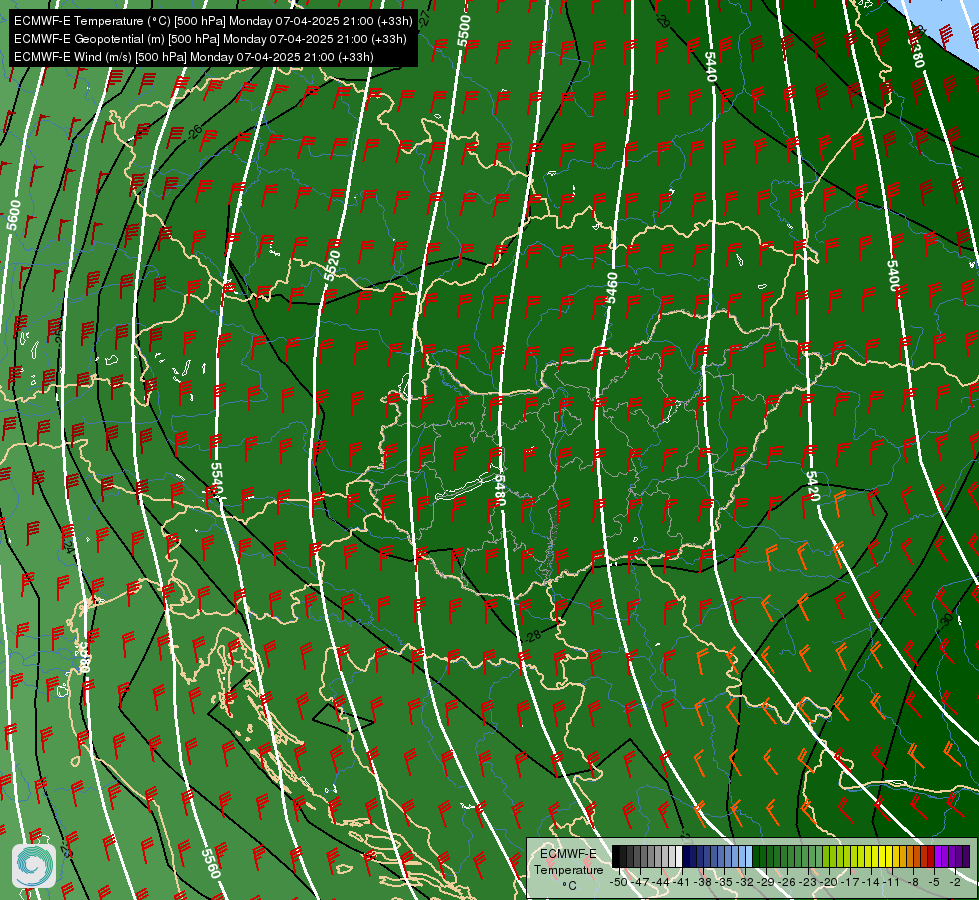
Task: Select the ECMWF-E Temperature title line
Action: point(213,21)
